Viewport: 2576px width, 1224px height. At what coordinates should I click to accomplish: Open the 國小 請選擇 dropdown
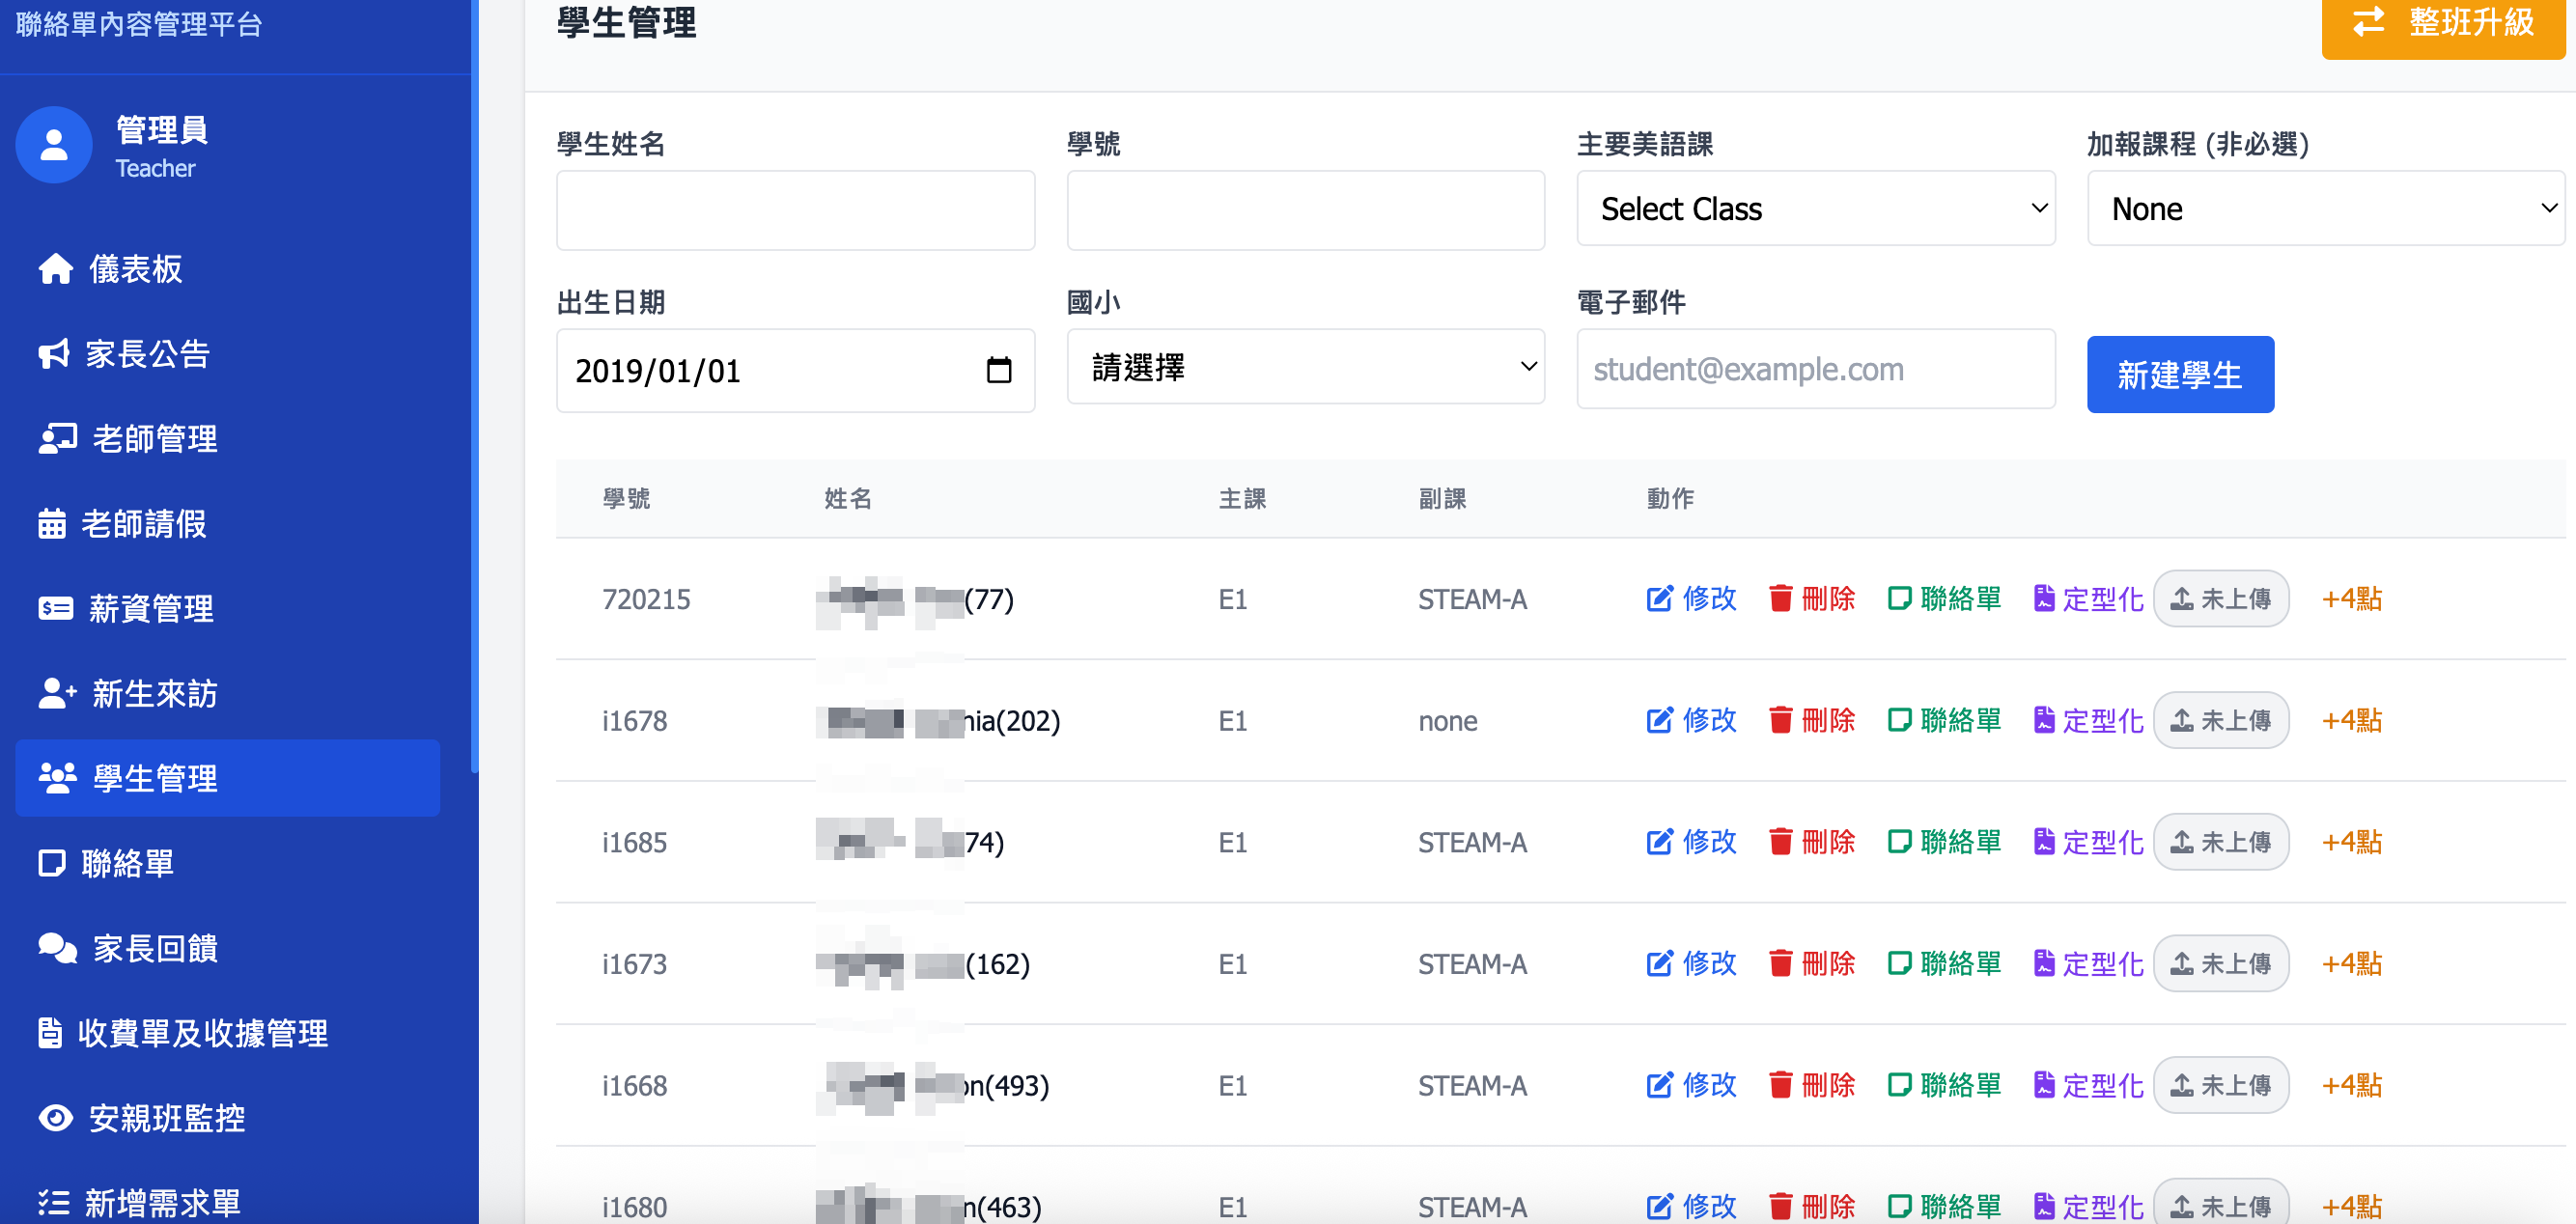(1305, 367)
